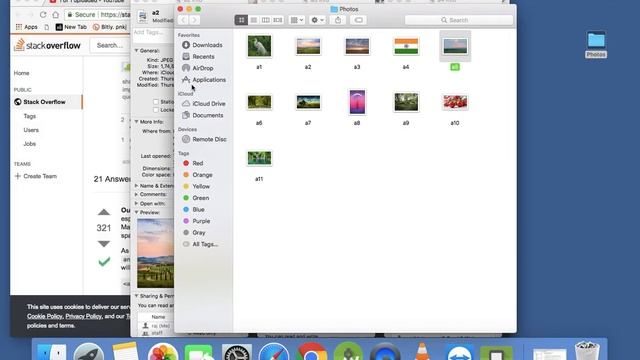The width and height of the screenshot is (640, 360).
Task: Focus the Finder search field
Action: (459, 20)
